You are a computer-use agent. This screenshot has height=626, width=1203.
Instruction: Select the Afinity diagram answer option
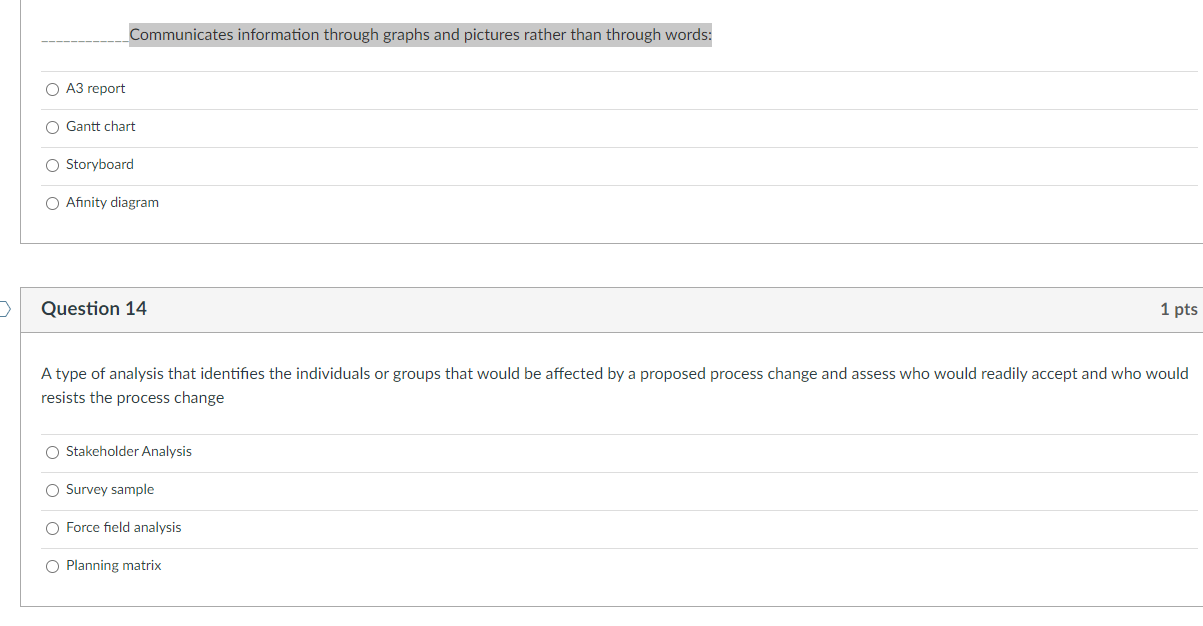[x=51, y=203]
